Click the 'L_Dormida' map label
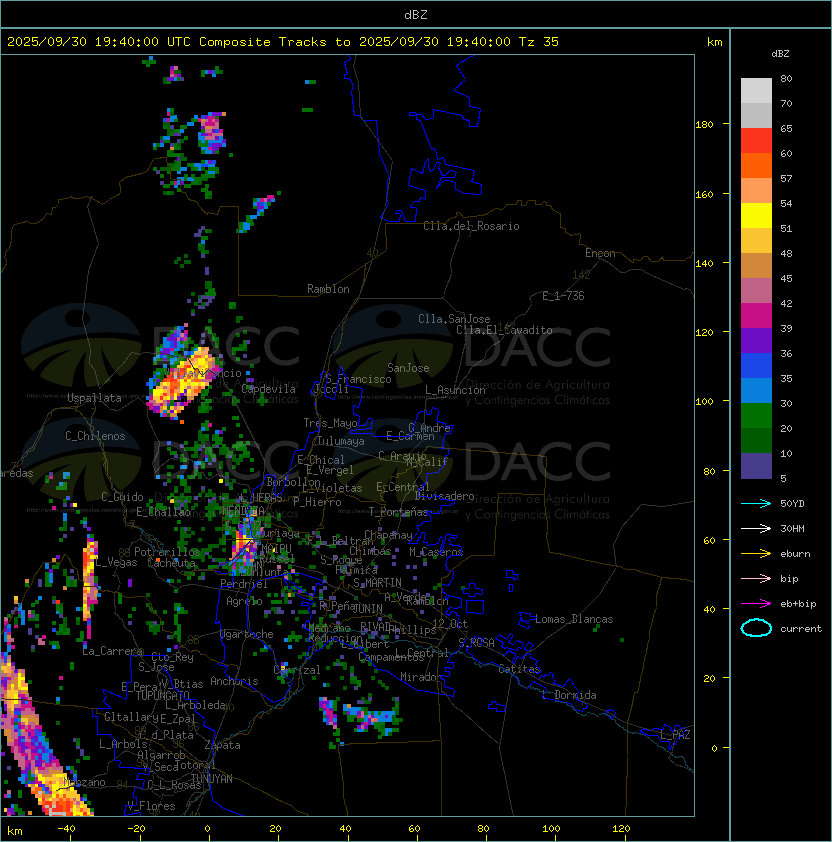This screenshot has height=842, width=832. click(569, 695)
